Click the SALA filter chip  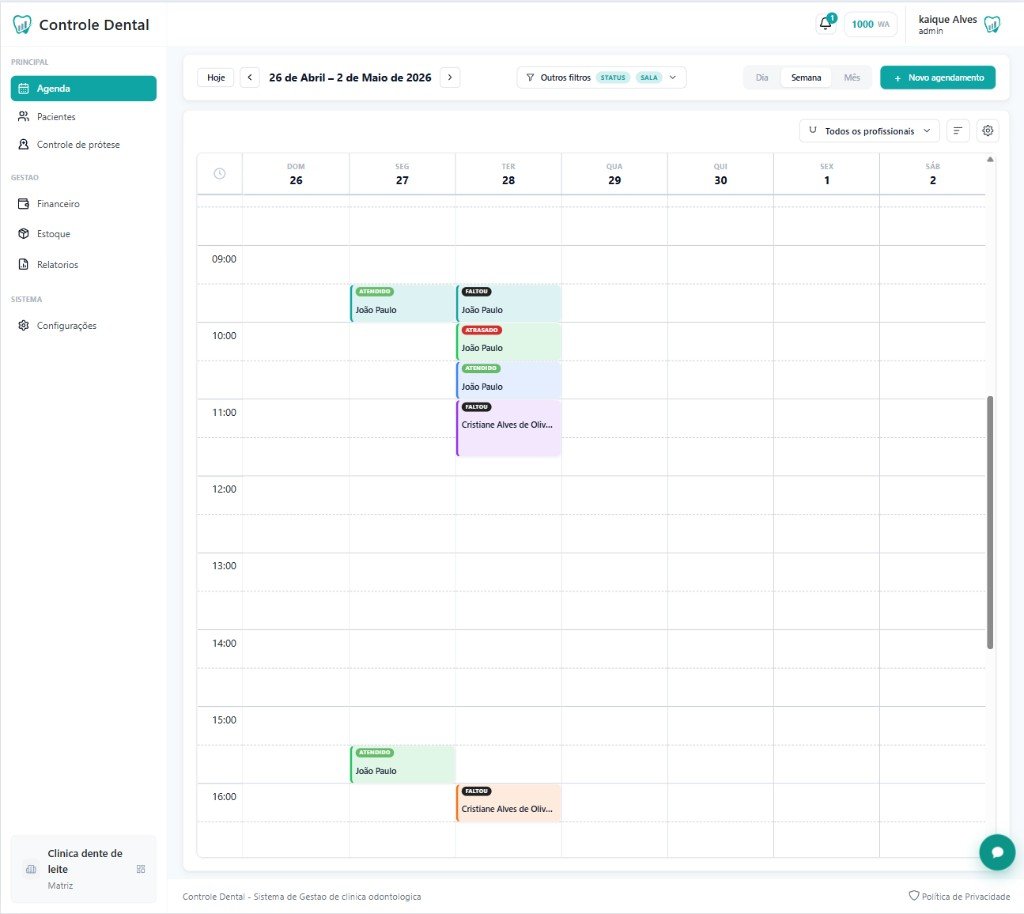(x=648, y=77)
